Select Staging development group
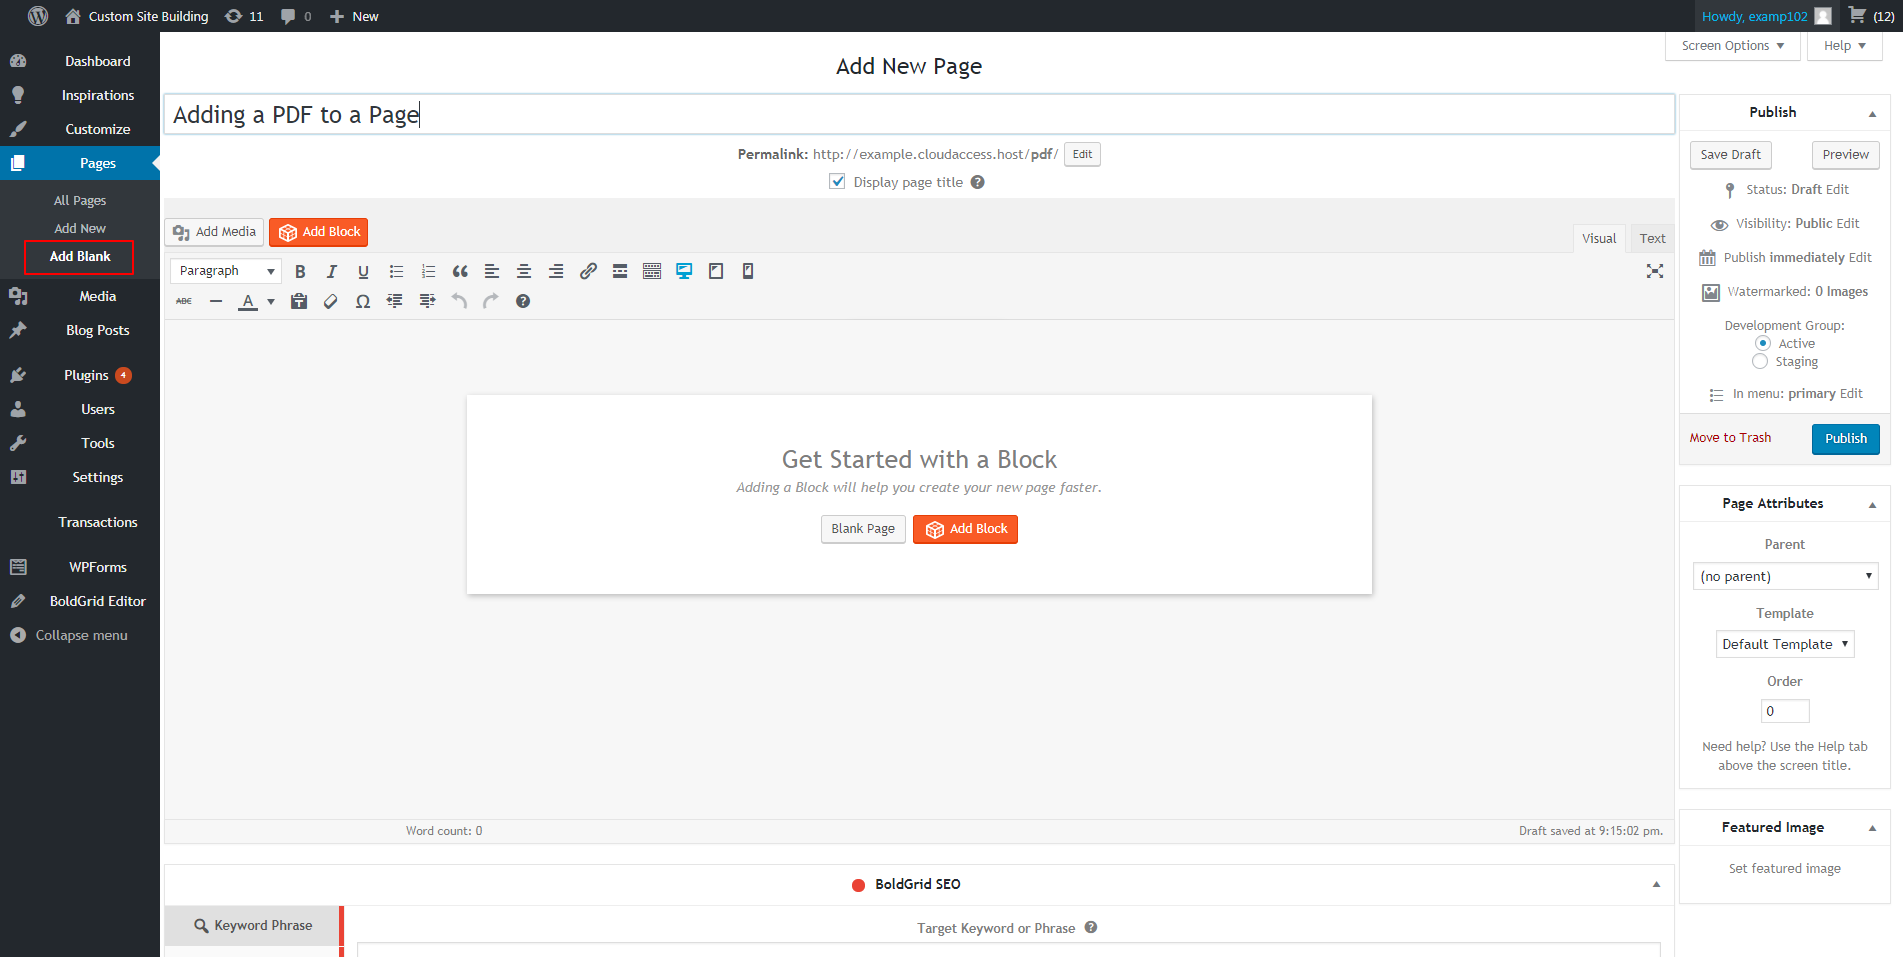This screenshot has width=1903, height=957. (x=1760, y=361)
